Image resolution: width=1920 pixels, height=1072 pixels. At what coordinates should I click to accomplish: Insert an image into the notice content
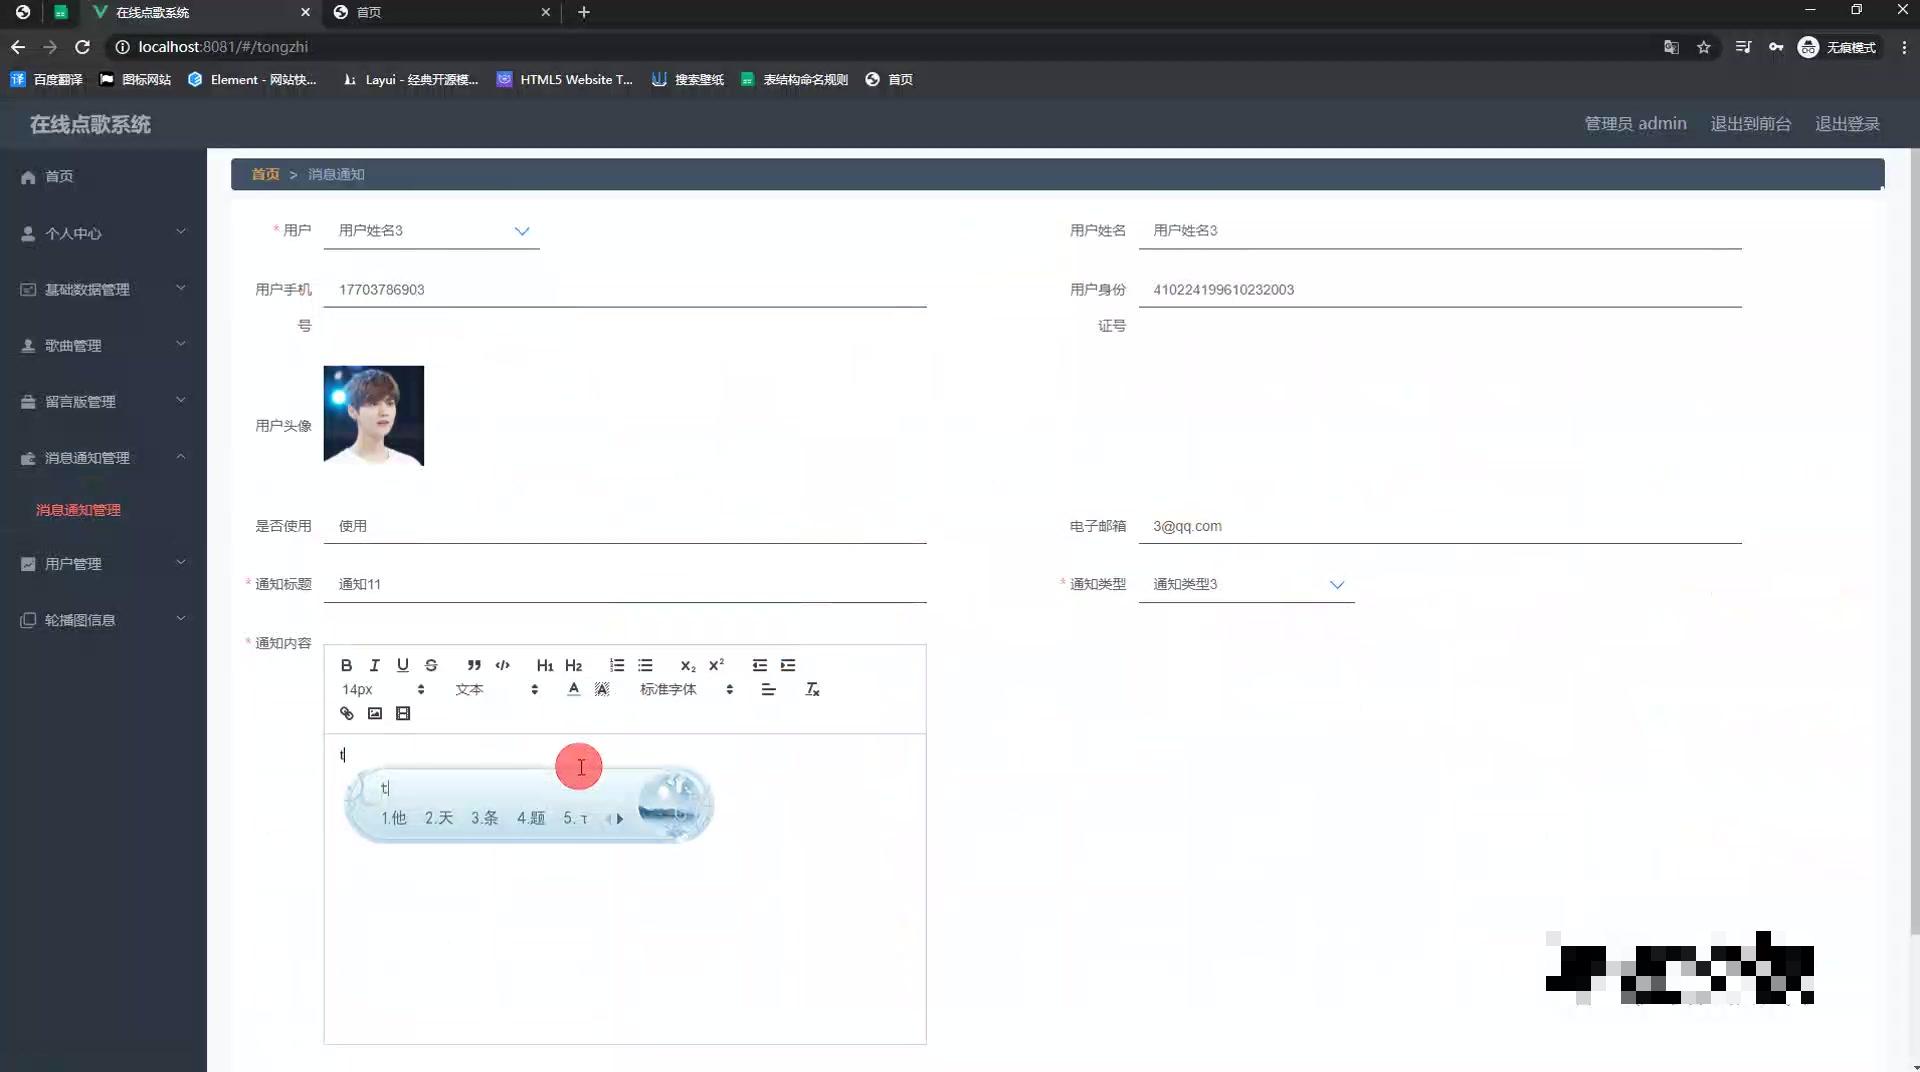tap(375, 713)
